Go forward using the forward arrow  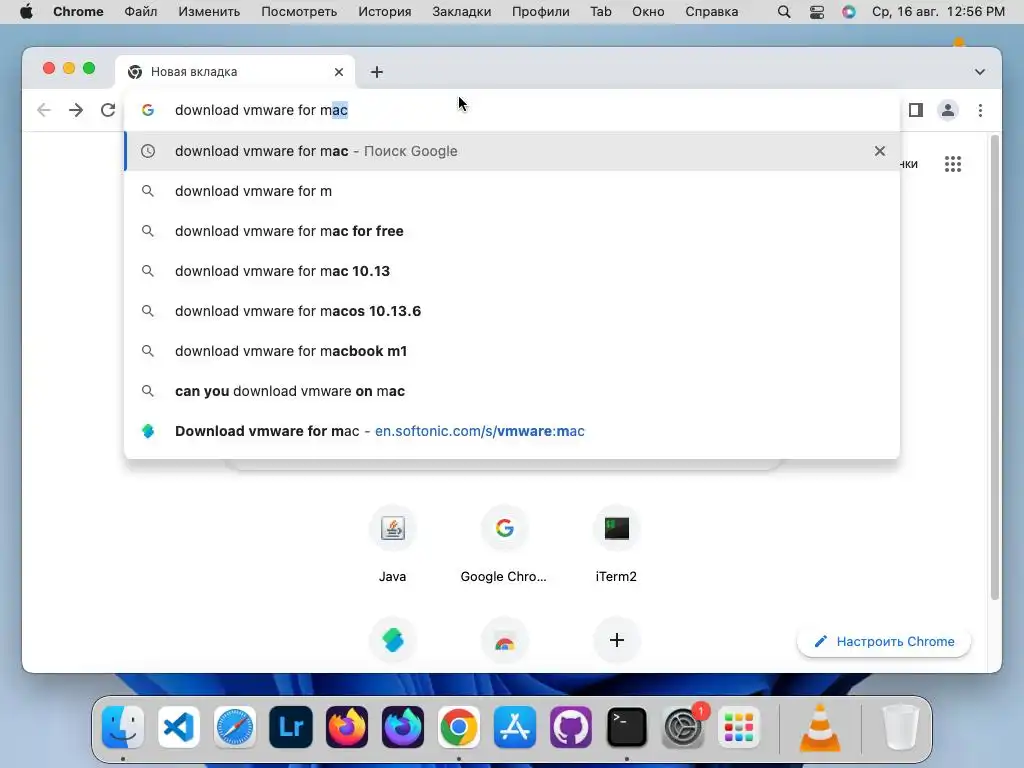click(x=76, y=110)
